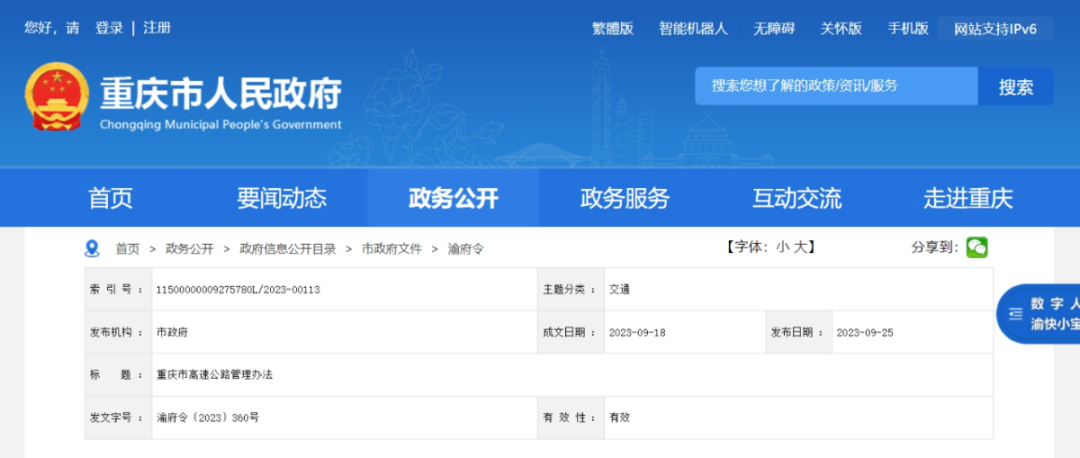Switch to the 要闻动态 tab
Screen dimensions: 1080x458
(282, 198)
